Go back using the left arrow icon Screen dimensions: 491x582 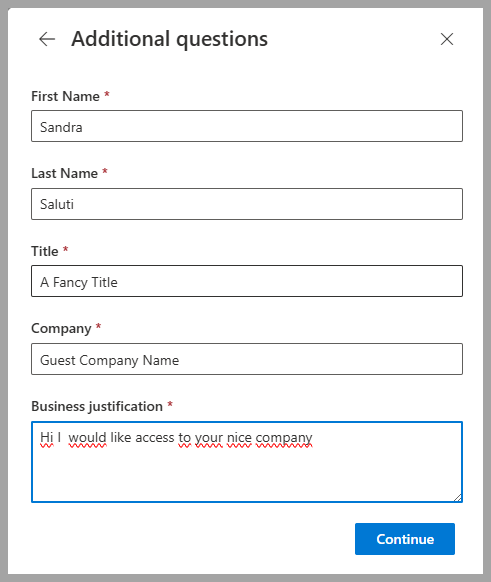click(x=47, y=39)
